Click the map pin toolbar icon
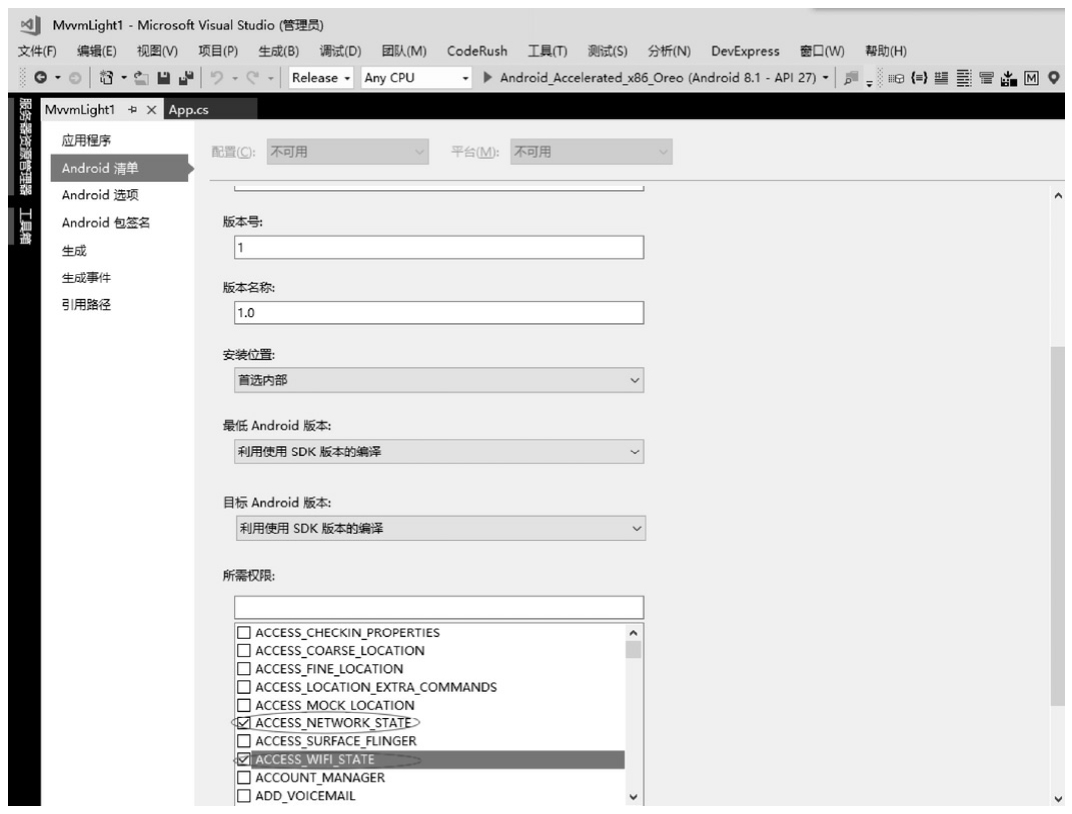1072x814 pixels. pyautogui.click(x=1054, y=78)
